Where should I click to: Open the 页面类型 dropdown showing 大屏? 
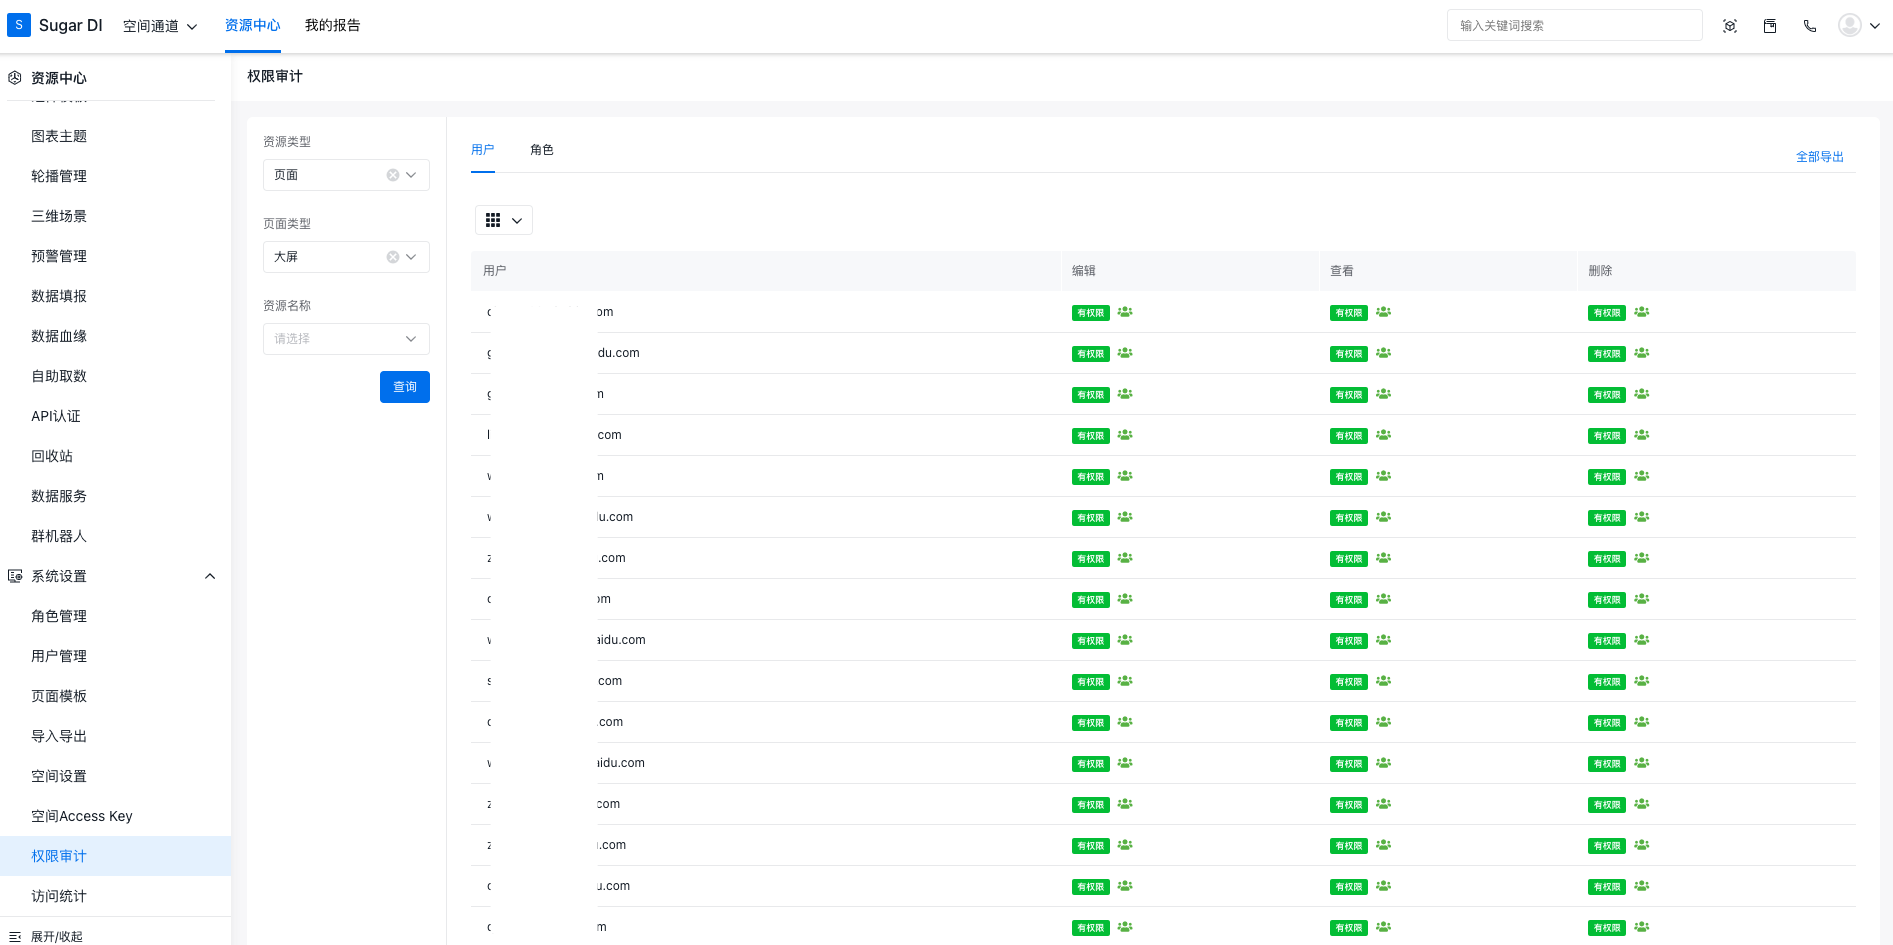(346, 257)
